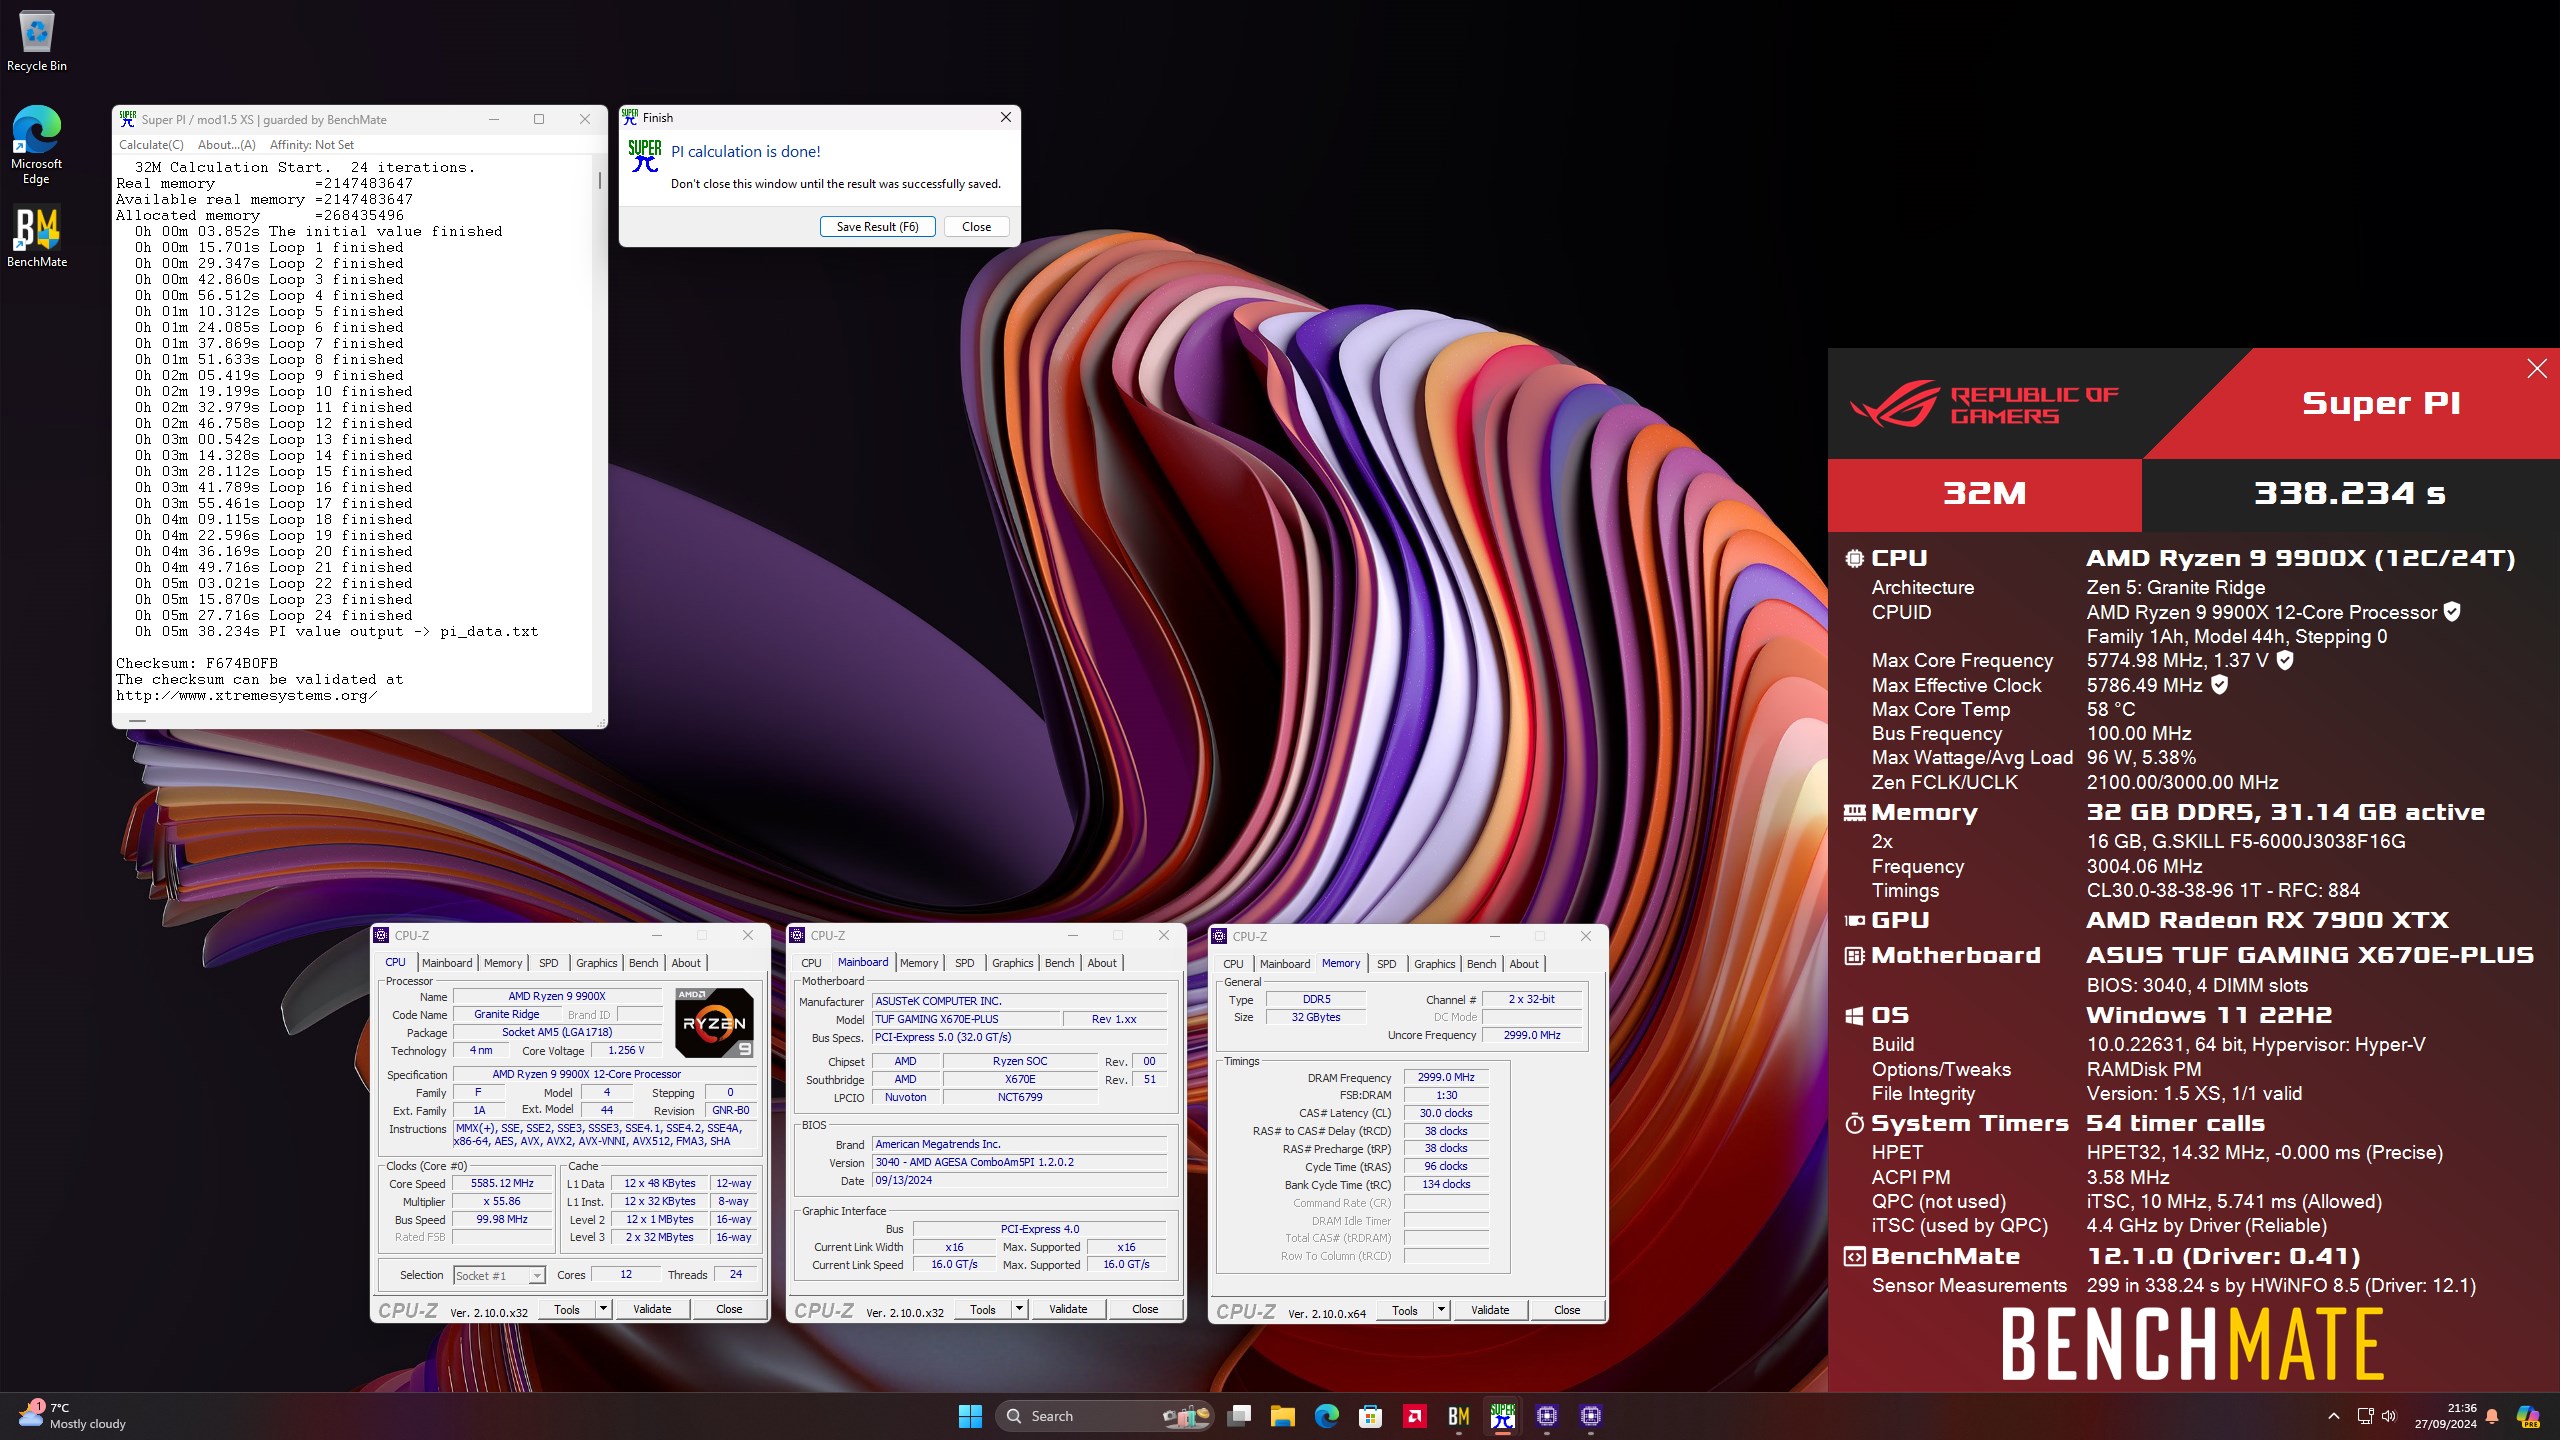Open Bench tab in CPU-Z CPU window

pos(644,963)
